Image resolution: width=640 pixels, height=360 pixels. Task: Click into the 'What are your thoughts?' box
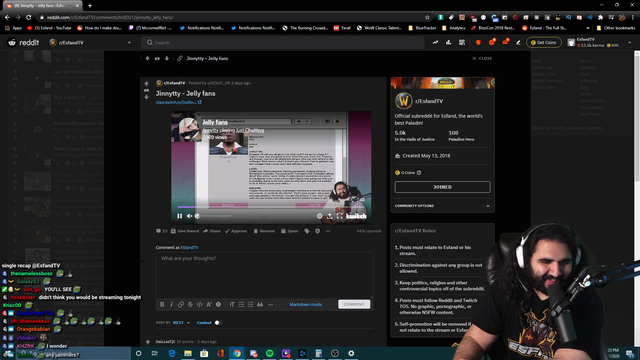(x=264, y=275)
